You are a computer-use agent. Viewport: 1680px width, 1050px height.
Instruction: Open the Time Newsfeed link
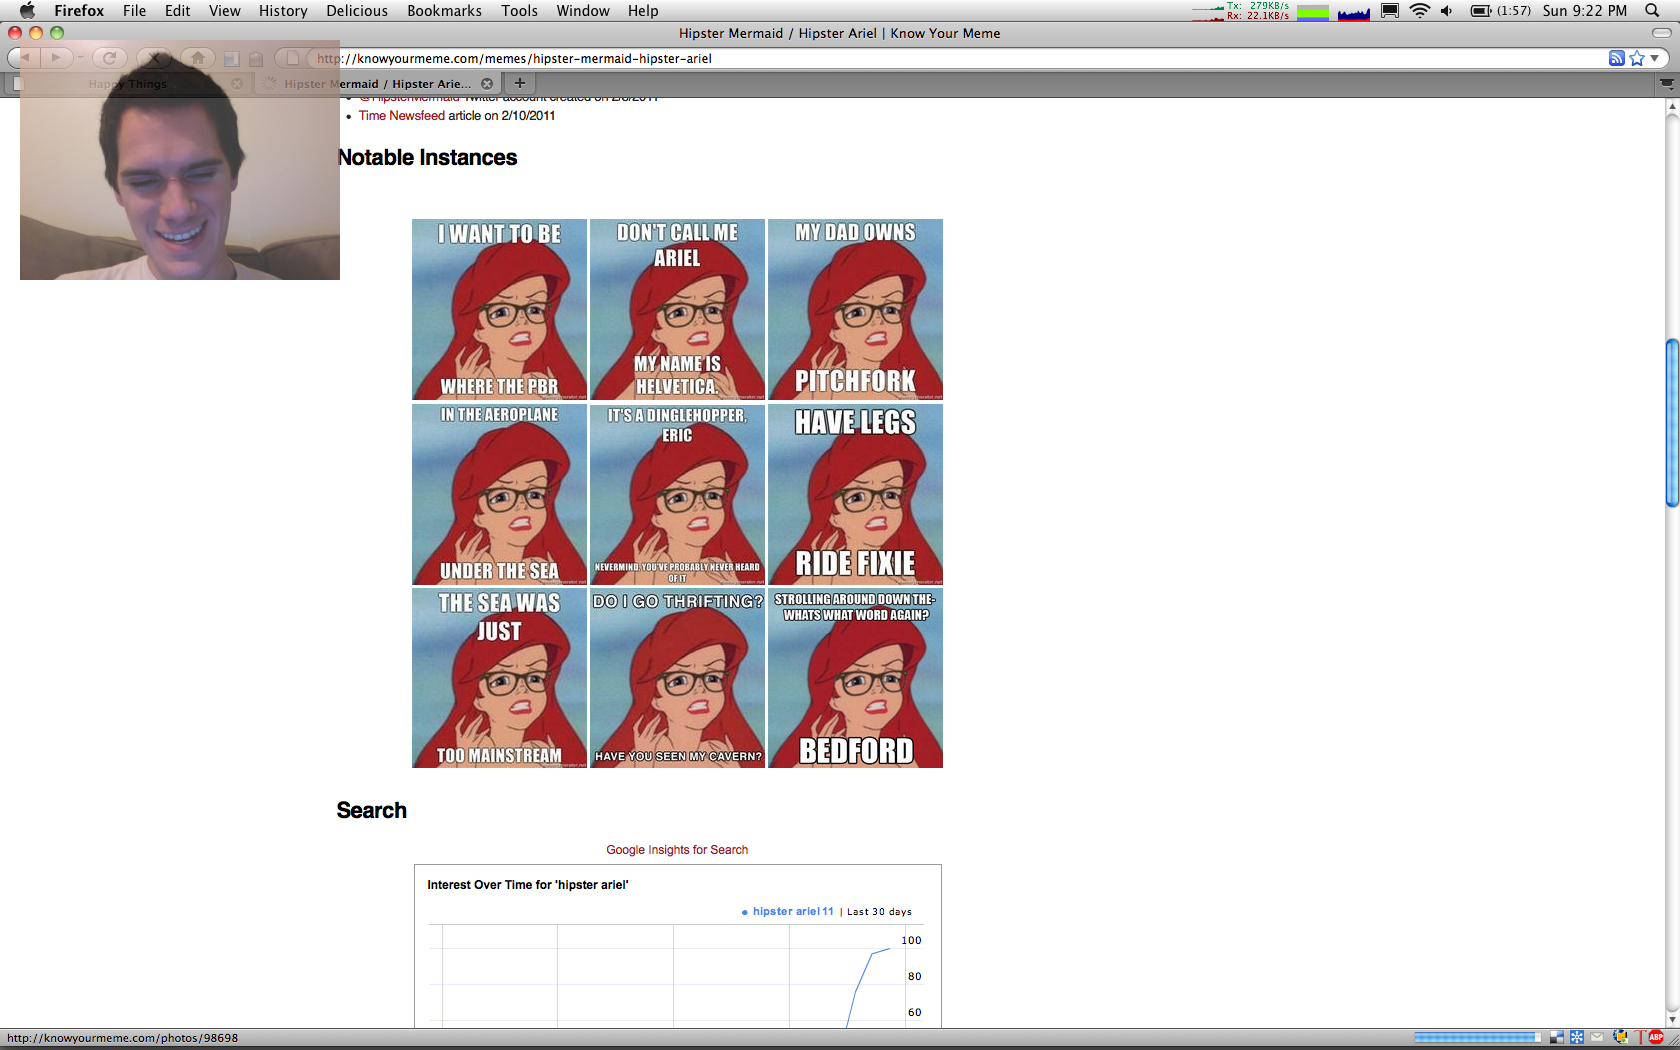pyautogui.click(x=401, y=116)
